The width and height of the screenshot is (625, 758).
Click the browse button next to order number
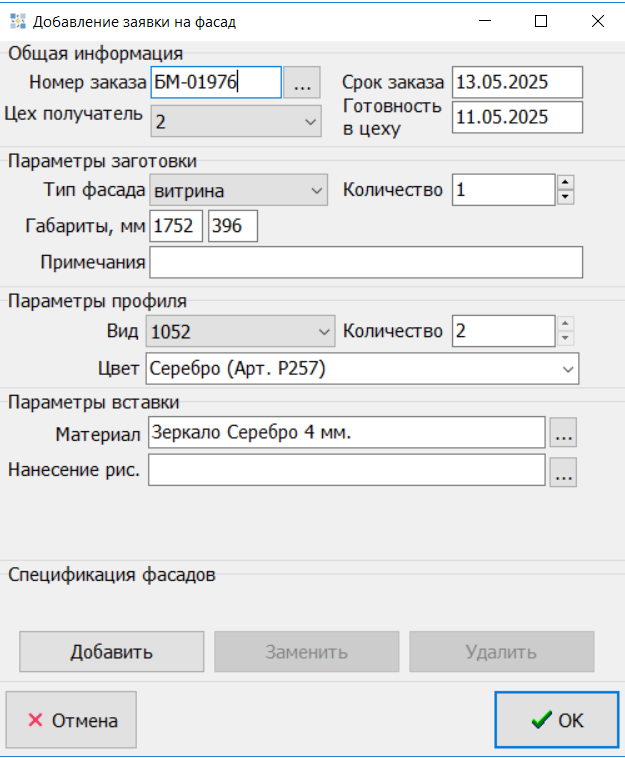[x=301, y=83]
